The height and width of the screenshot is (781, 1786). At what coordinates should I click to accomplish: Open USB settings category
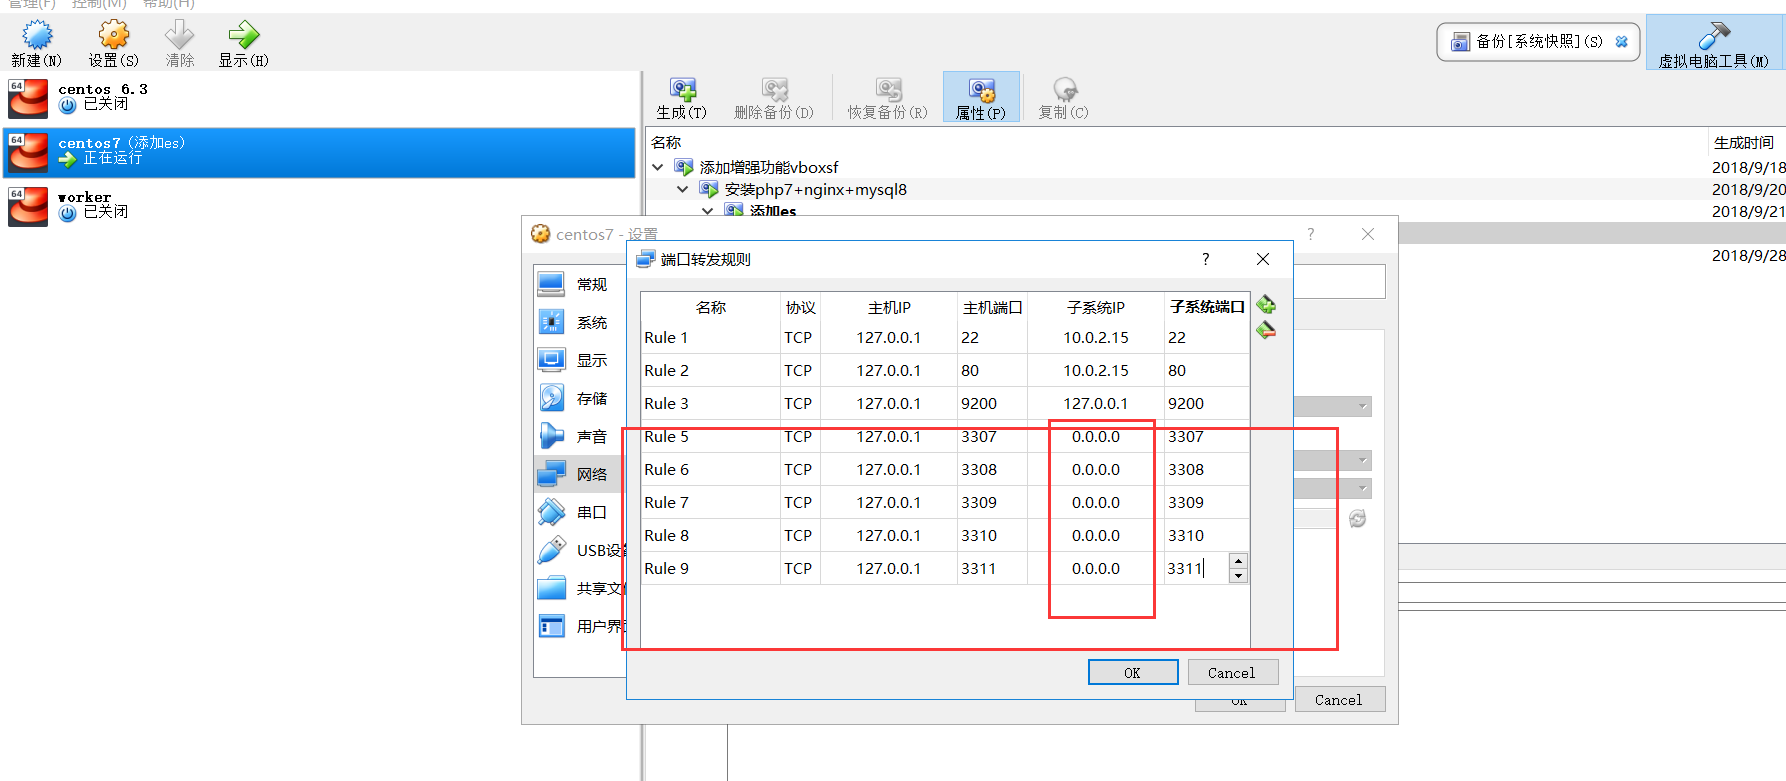(x=580, y=551)
